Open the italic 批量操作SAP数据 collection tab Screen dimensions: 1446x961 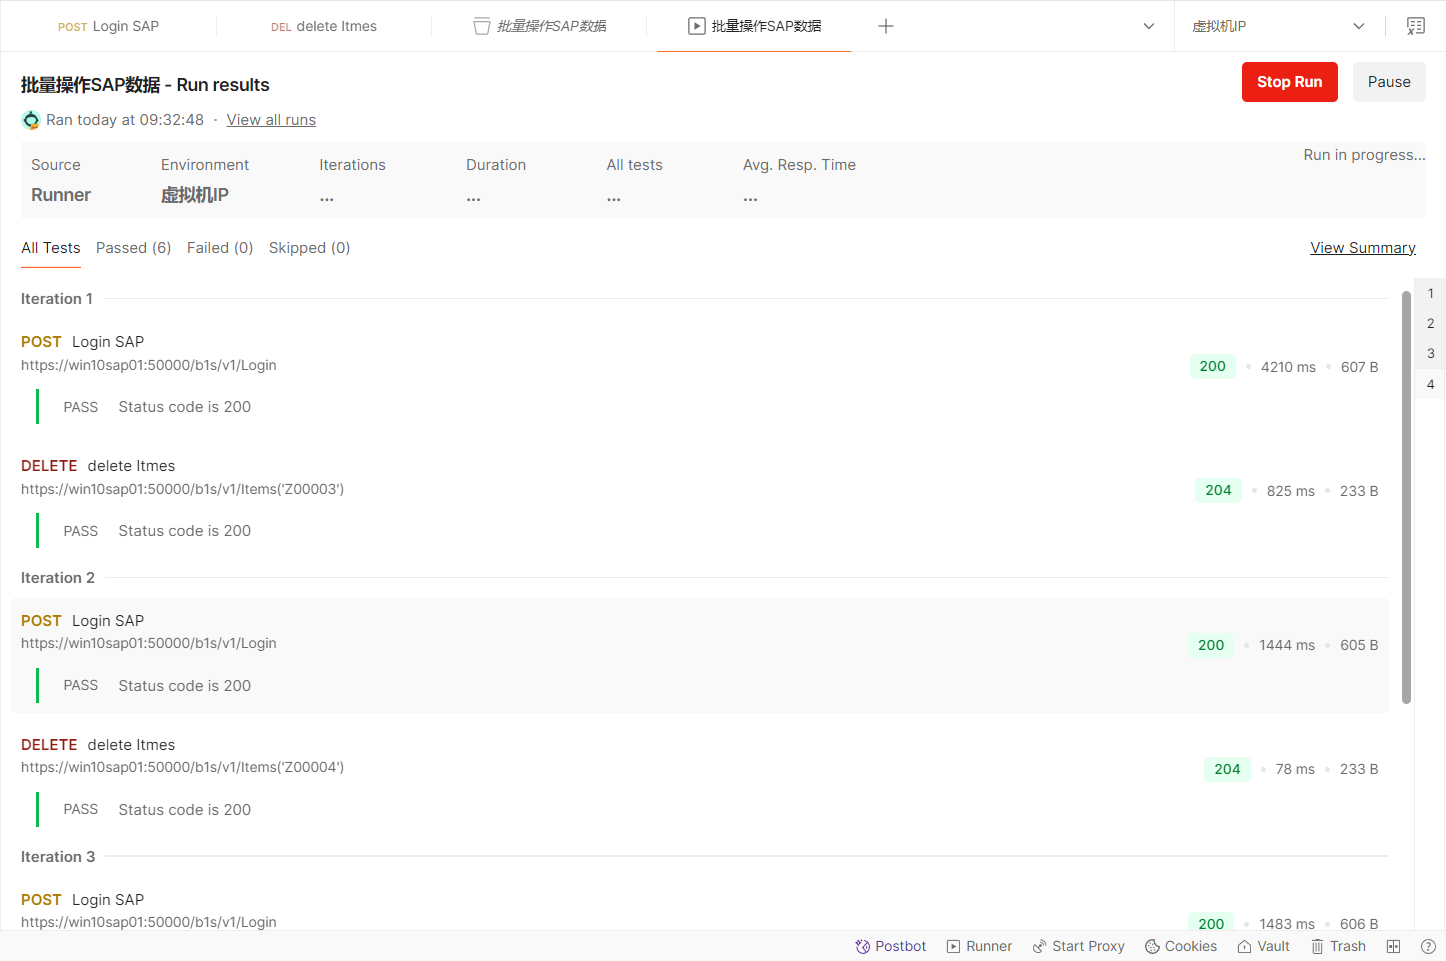(540, 26)
